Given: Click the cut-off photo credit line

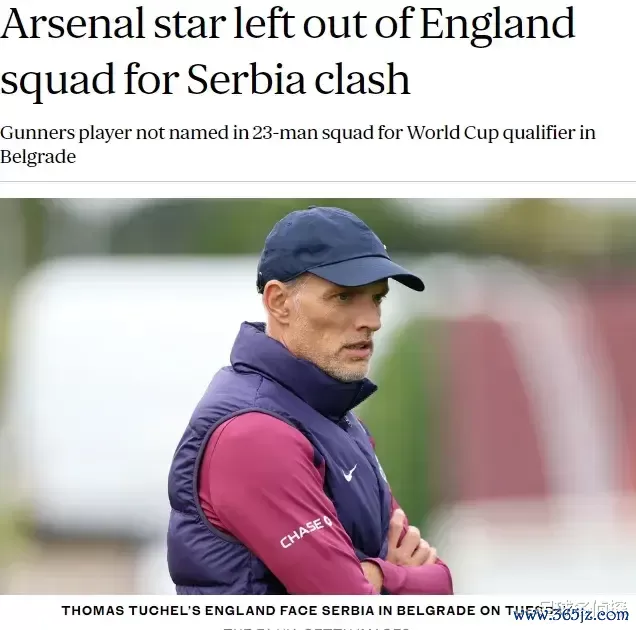Looking at the screenshot, I should pyautogui.click(x=318, y=627).
